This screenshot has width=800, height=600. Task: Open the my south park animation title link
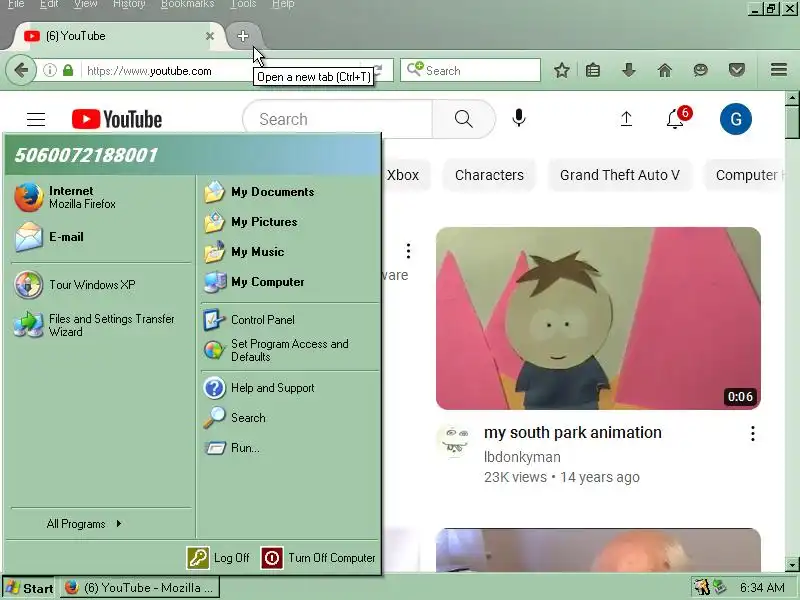572,433
